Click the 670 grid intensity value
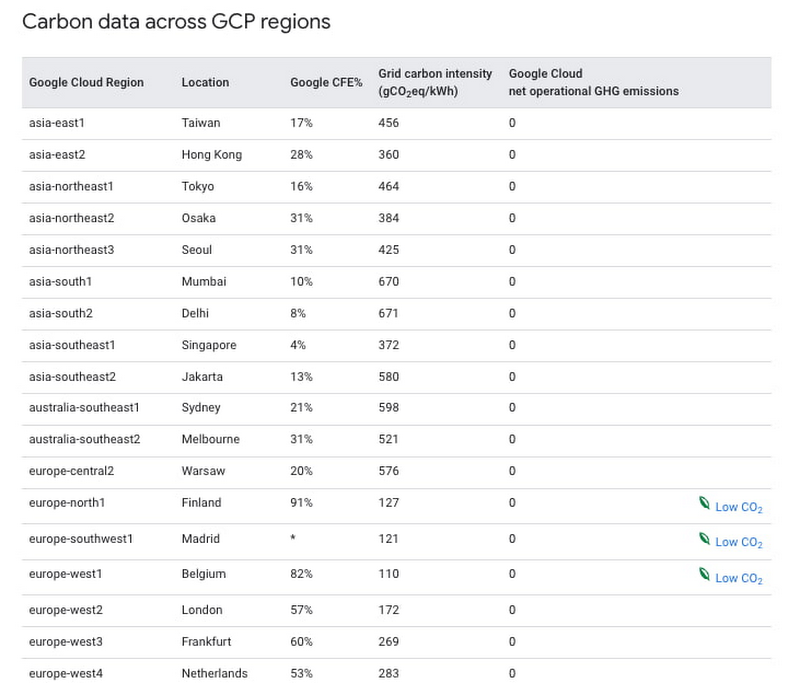This screenshot has height=683, width=800. point(388,282)
